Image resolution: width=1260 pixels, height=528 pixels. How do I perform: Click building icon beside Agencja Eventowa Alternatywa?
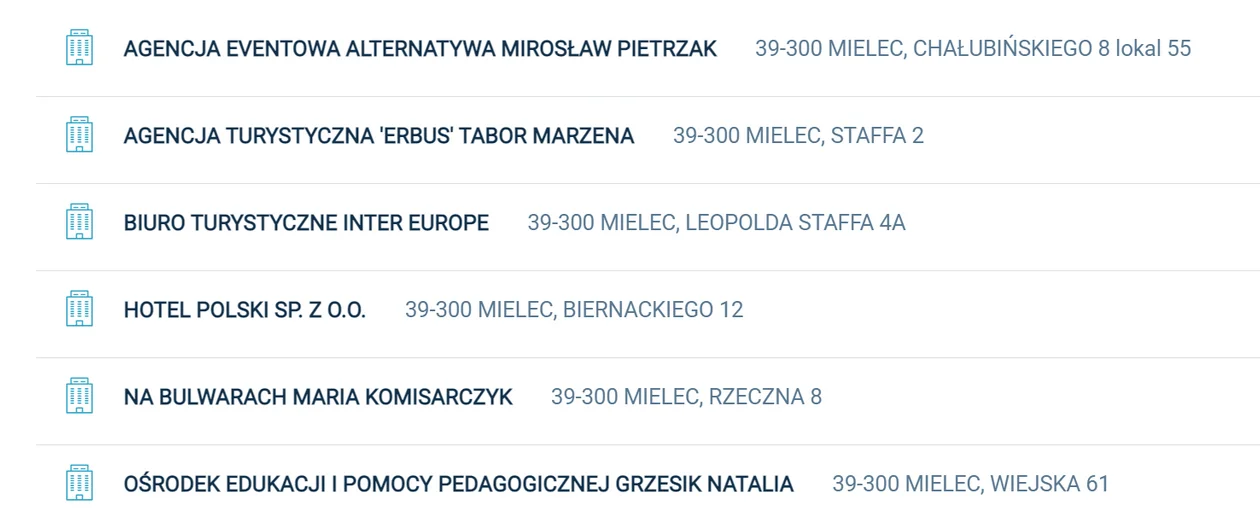tap(79, 48)
